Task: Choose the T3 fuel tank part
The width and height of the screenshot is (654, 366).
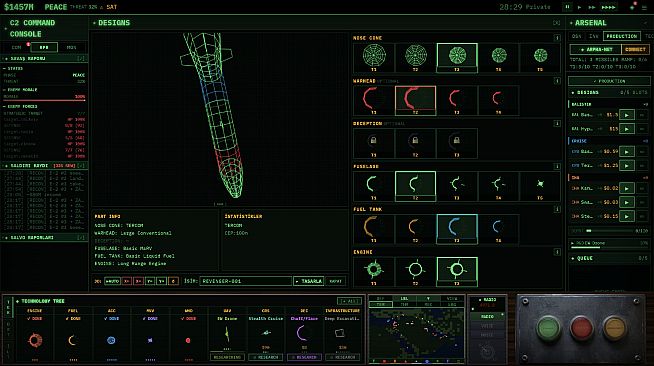Action: click(457, 229)
